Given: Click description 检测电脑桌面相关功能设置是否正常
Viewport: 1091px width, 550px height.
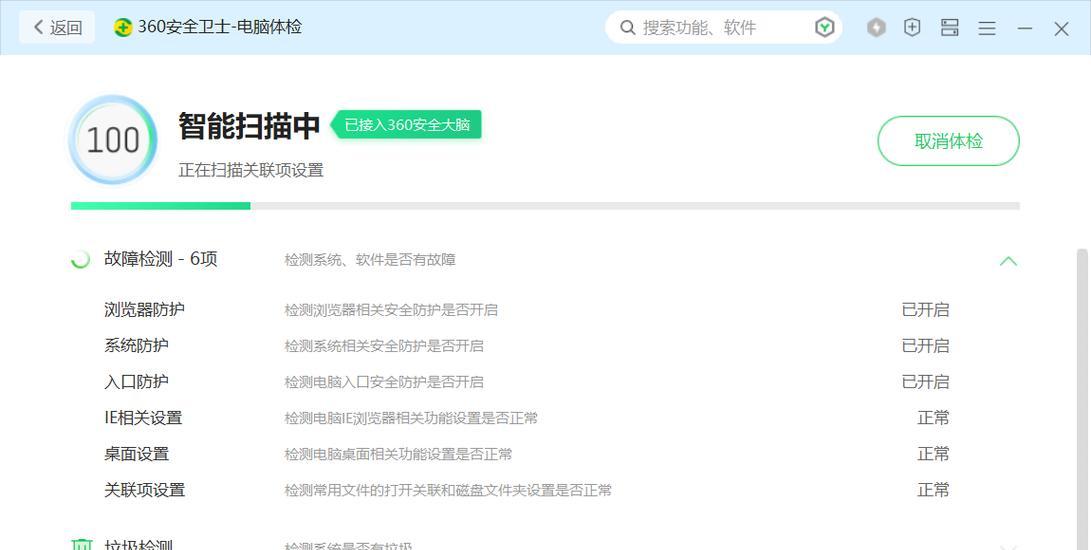Looking at the screenshot, I should click(398, 455).
